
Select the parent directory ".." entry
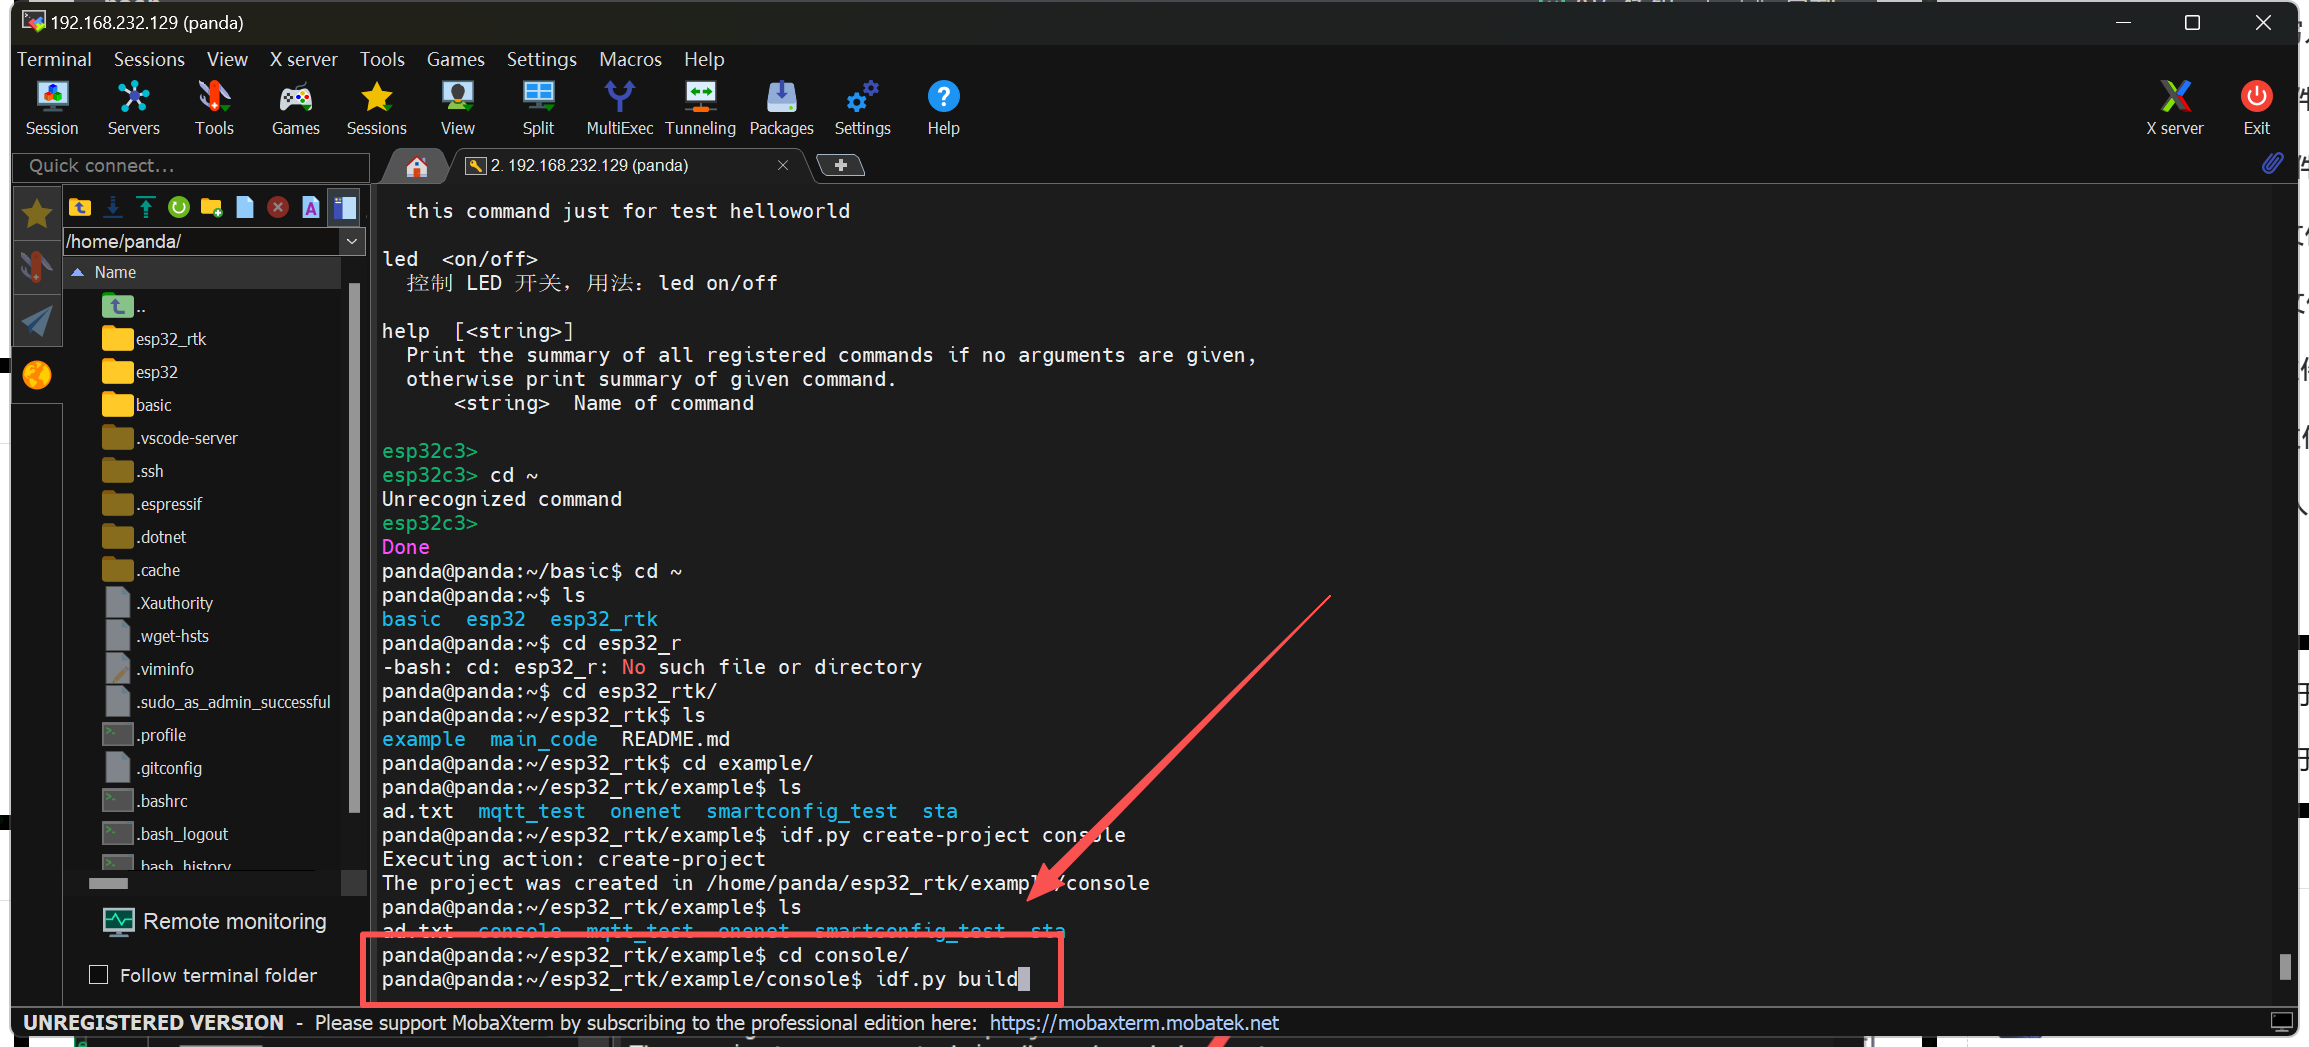pyautogui.click(x=124, y=306)
